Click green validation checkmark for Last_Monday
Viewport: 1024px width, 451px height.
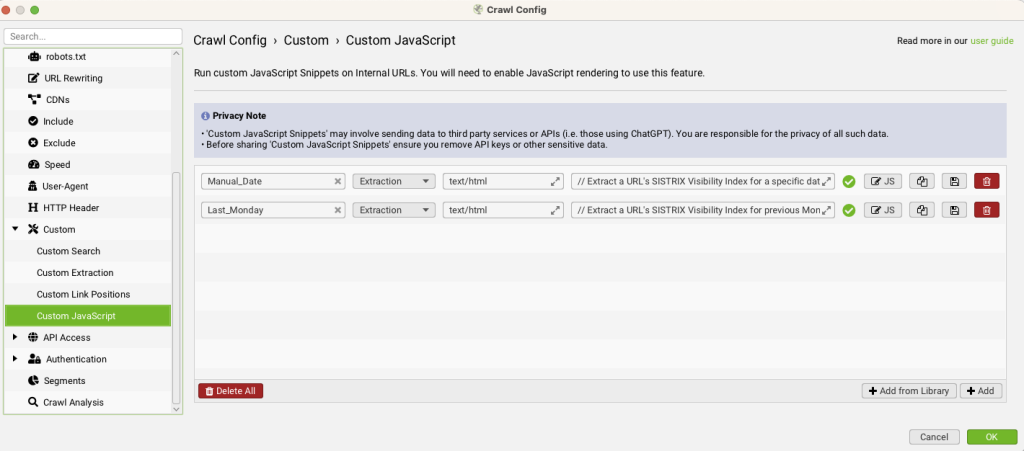pos(849,210)
